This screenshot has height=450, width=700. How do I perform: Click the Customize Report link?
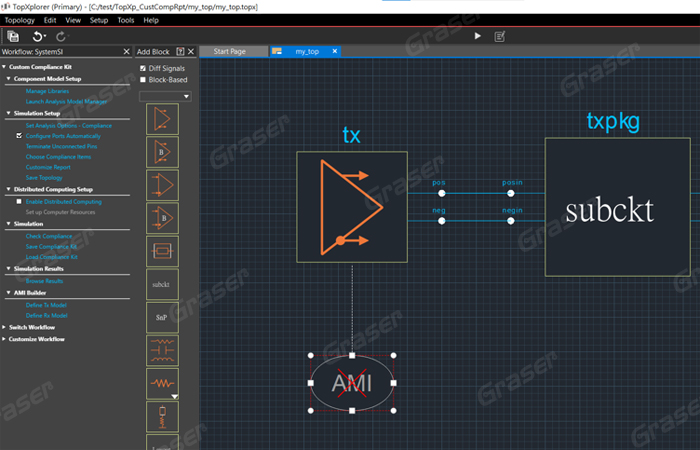pyautogui.click(x=48, y=167)
